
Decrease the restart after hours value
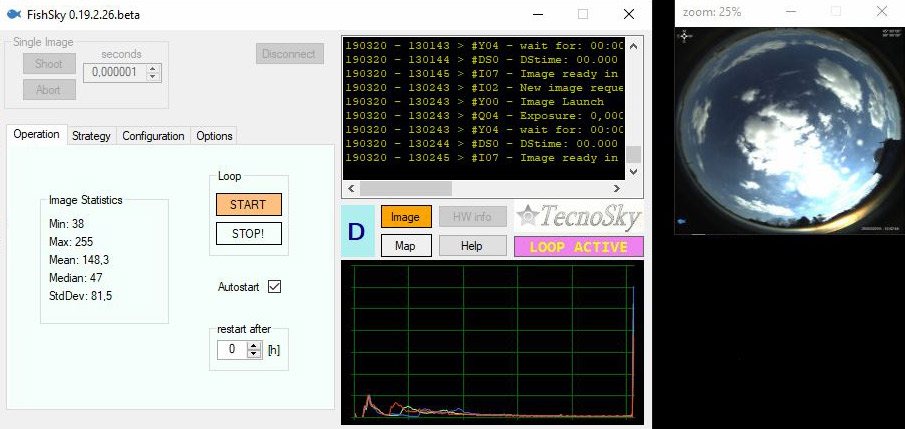[x=254, y=354]
